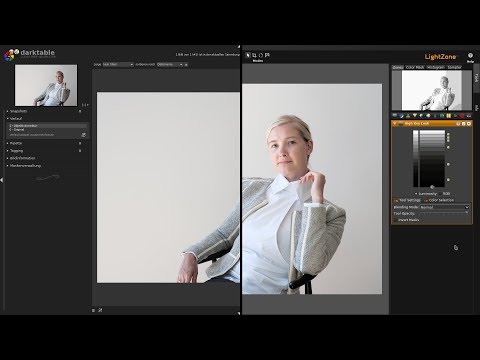Expand the Maskenverwaltung module
Screen dimensions: 480x360
[7, 166]
